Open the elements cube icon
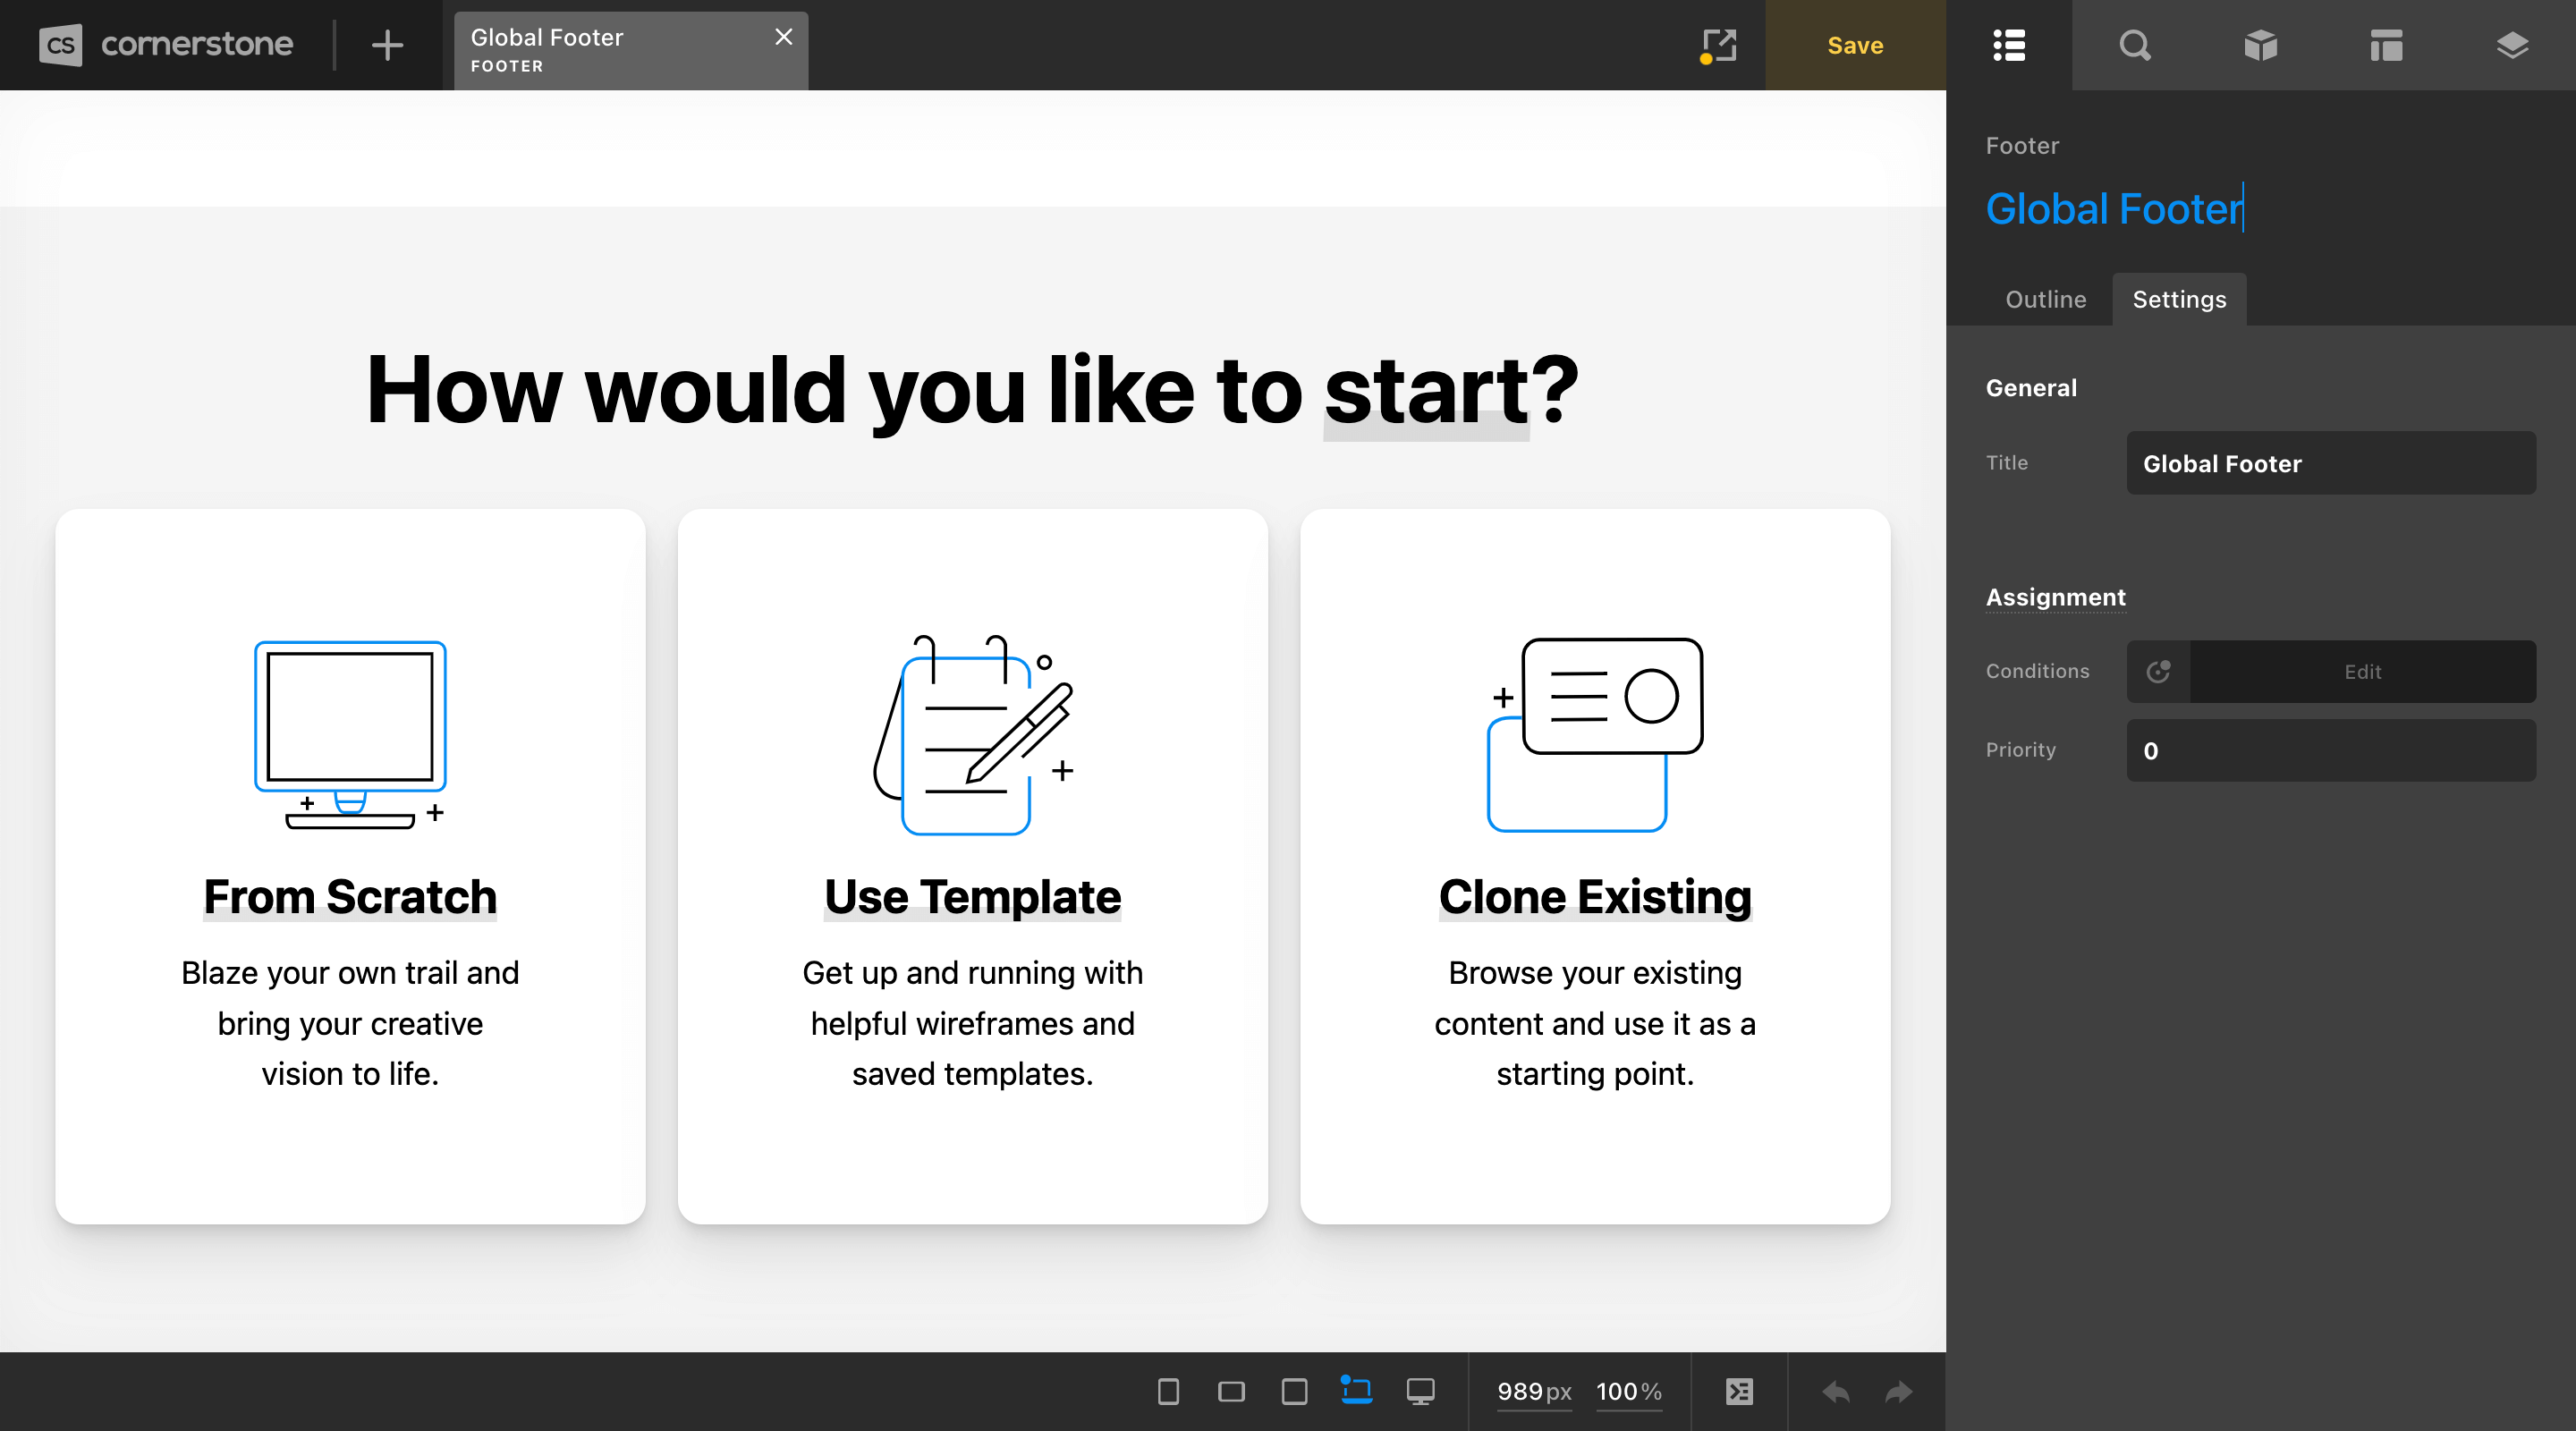2576x1431 pixels. click(x=2260, y=45)
